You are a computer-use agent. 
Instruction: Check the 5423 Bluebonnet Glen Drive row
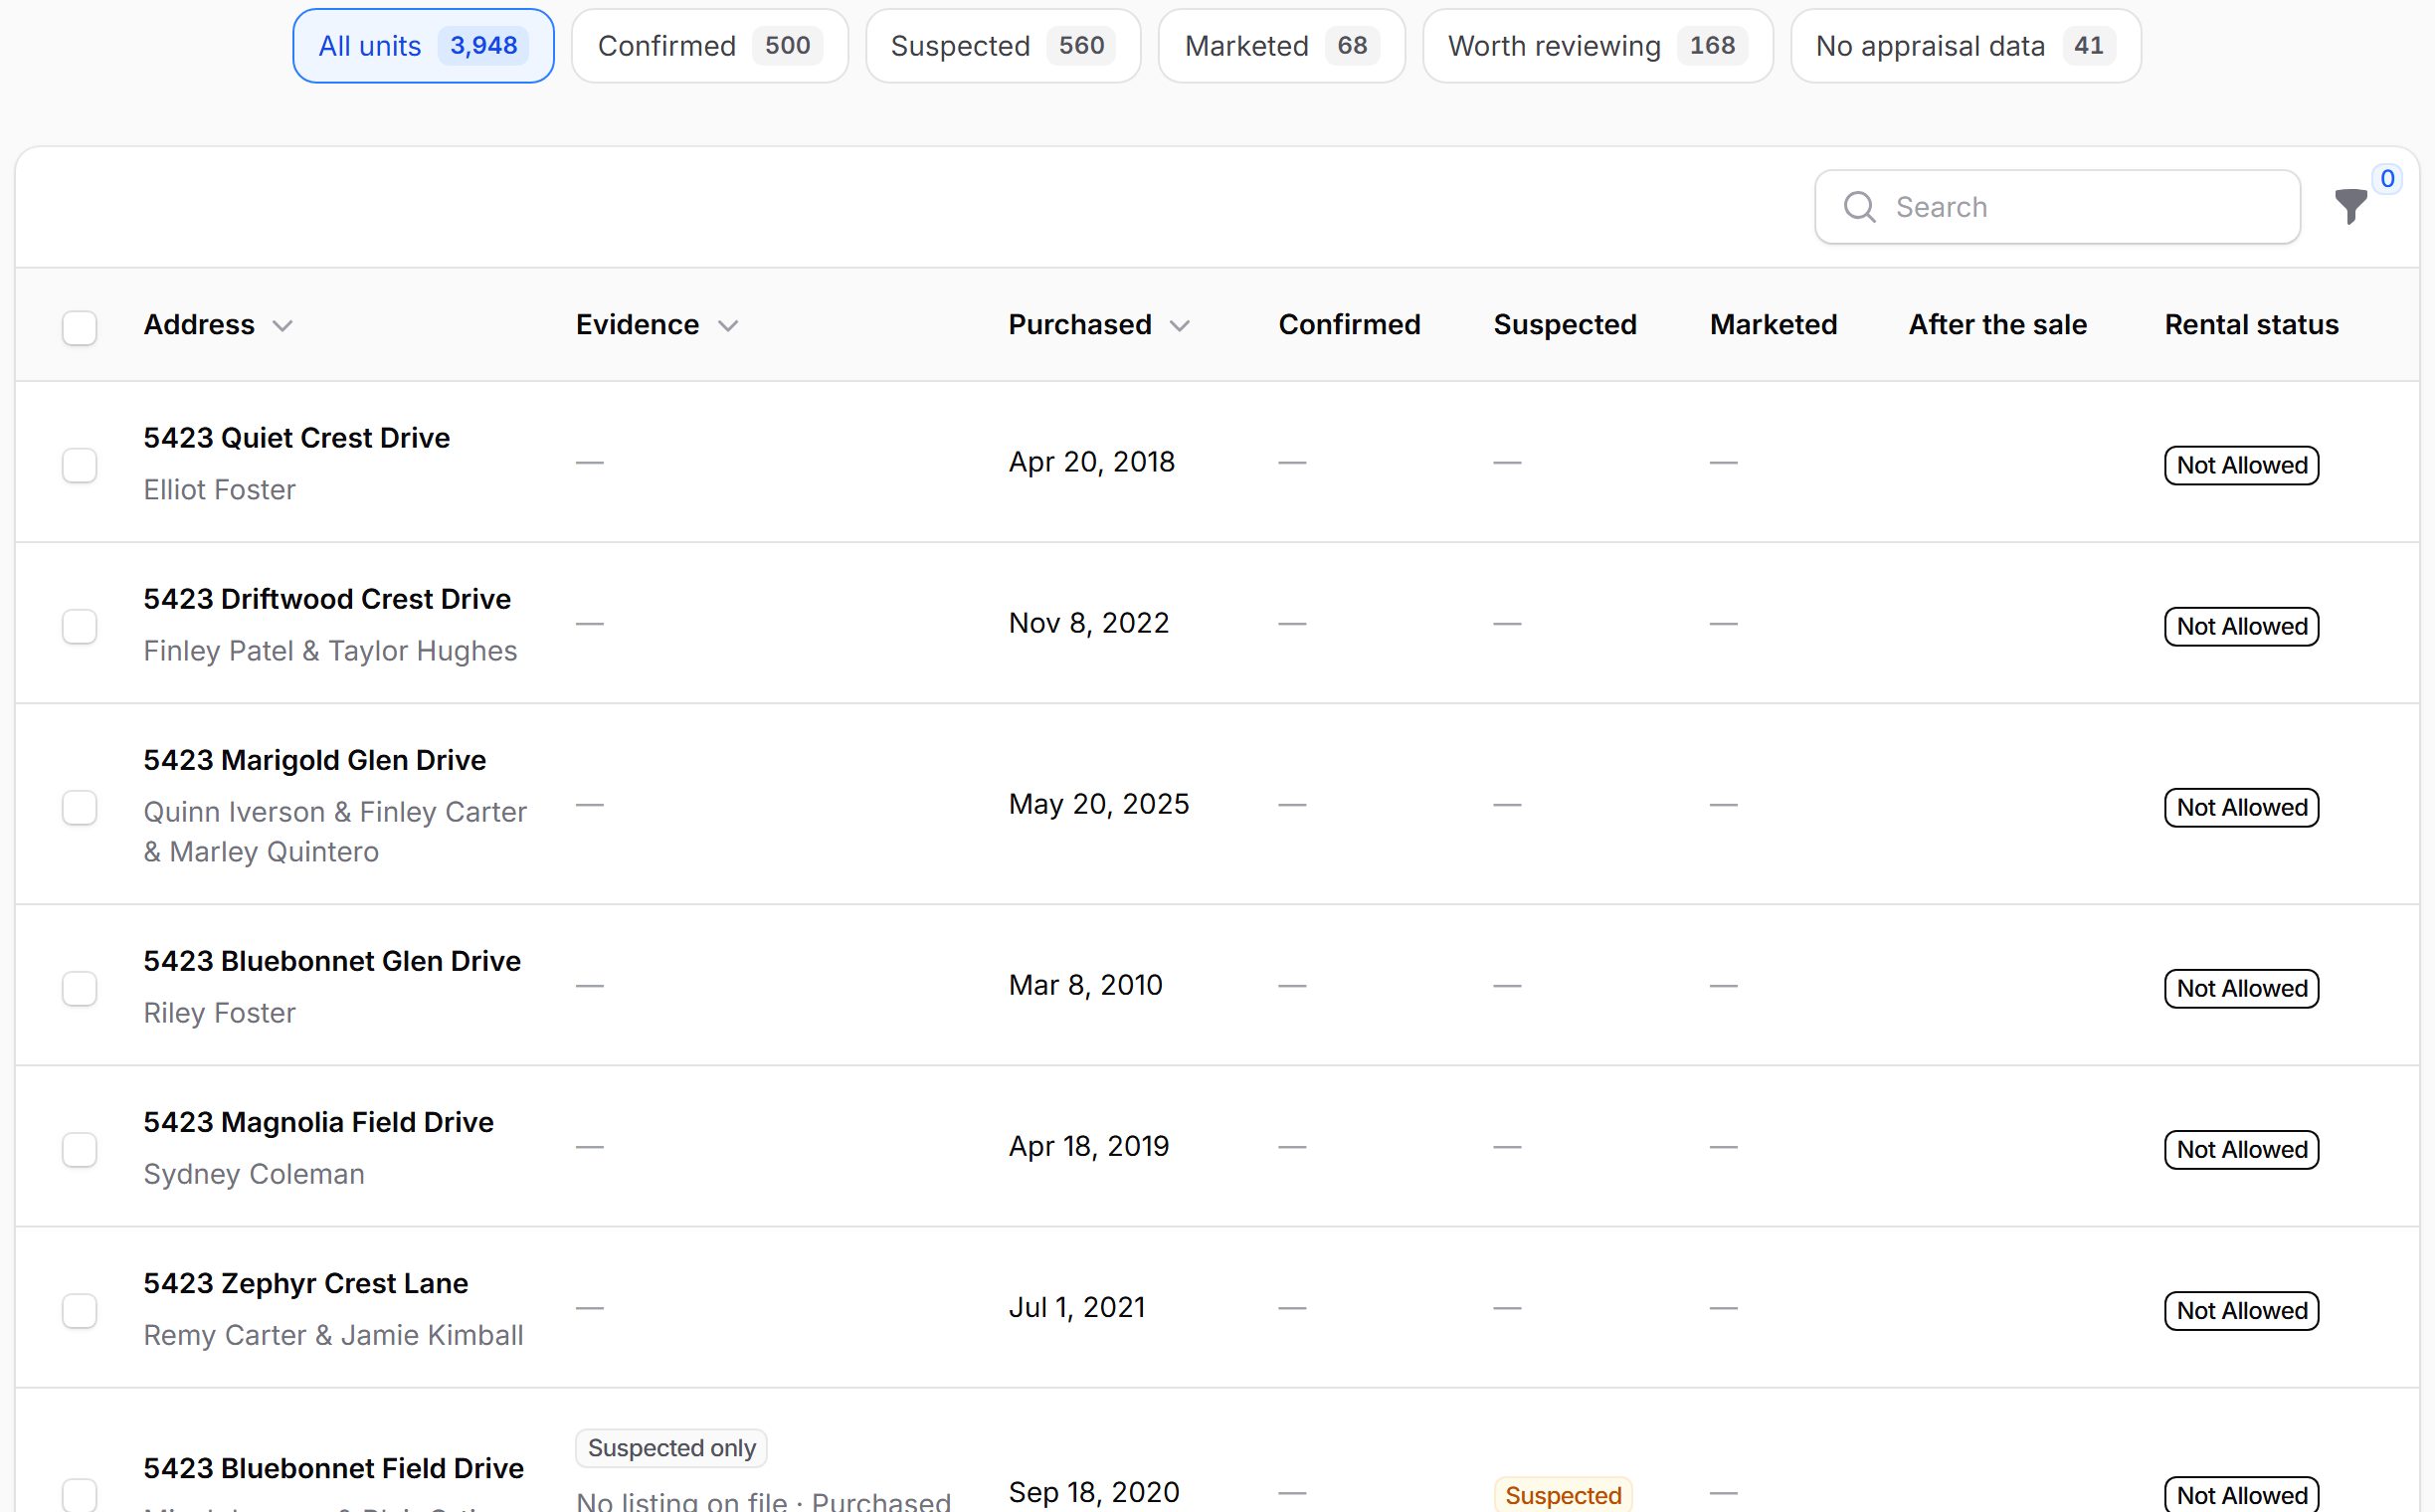[x=80, y=988]
